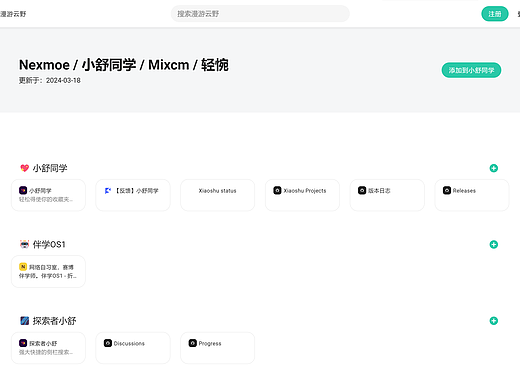This screenshot has height=390, width=520.
Task: Click the robot icon beside 伴学OS1 heading
Action: pos(24,244)
